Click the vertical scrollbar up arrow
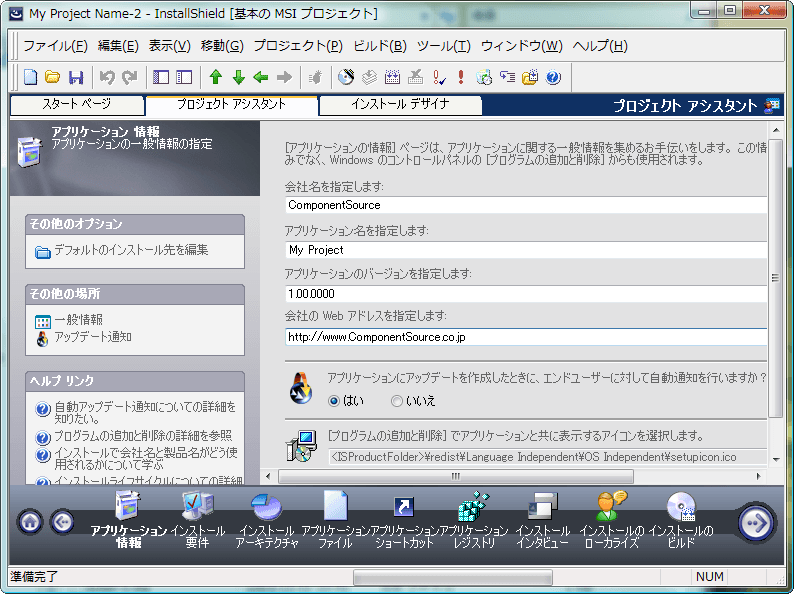 pos(776,131)
